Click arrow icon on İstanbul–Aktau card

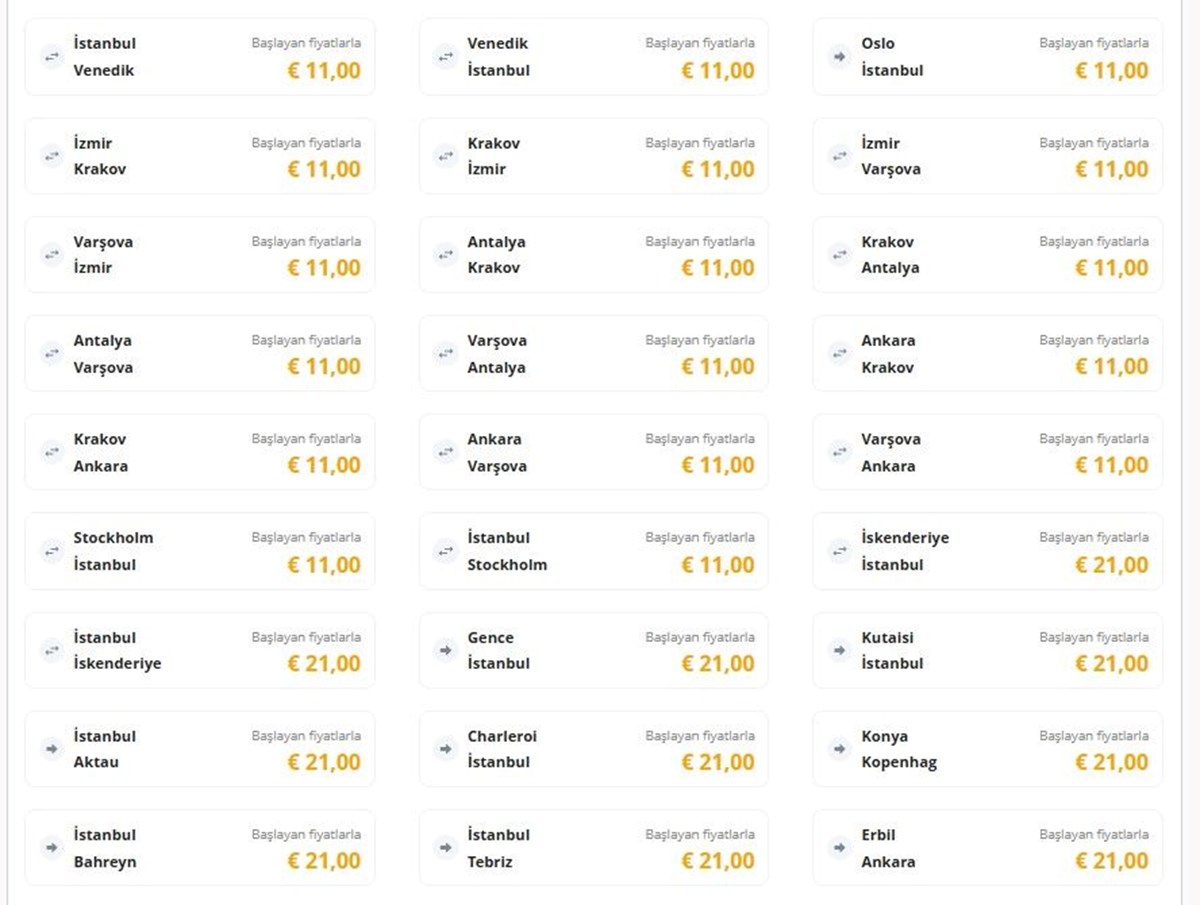click(x=52, y=749)
